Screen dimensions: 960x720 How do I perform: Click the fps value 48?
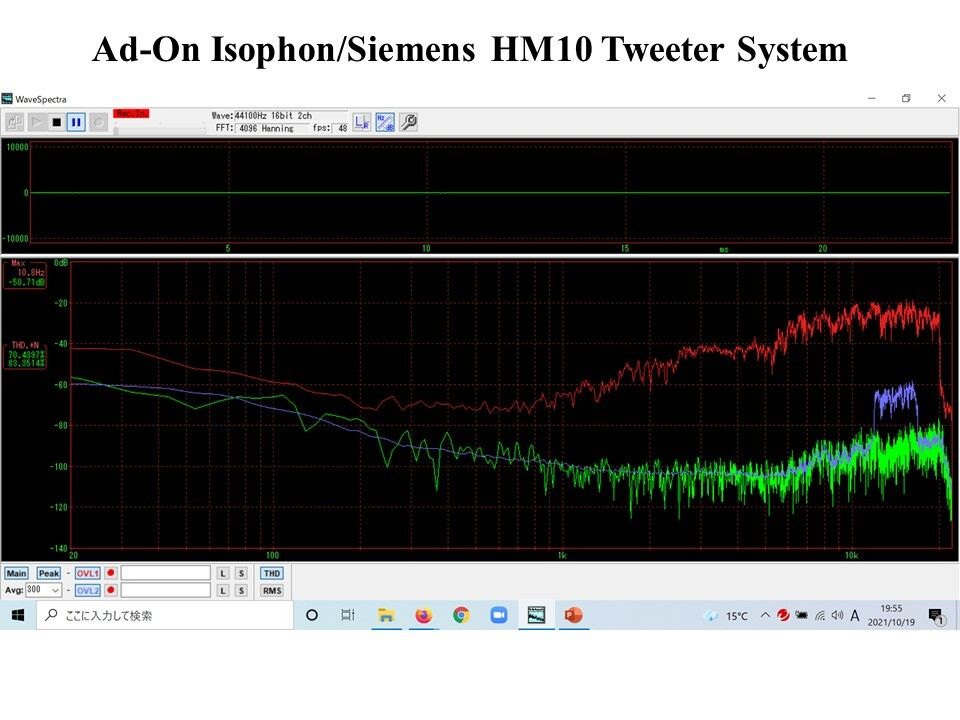(x=342, y=128)
